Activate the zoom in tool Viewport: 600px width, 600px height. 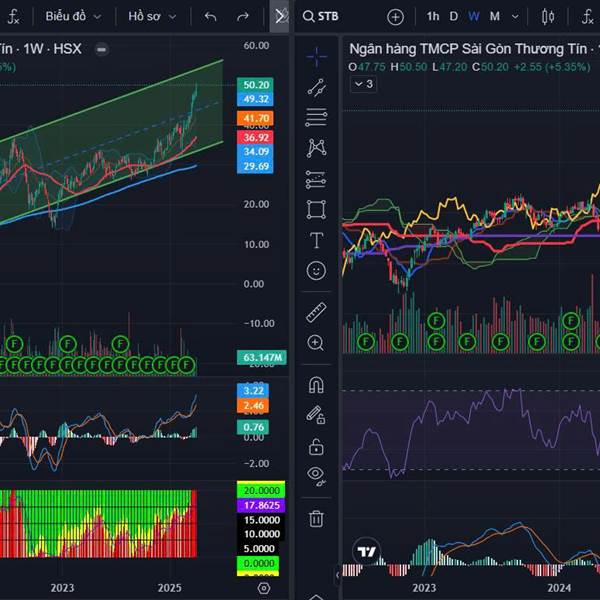(x=316, y=343)
